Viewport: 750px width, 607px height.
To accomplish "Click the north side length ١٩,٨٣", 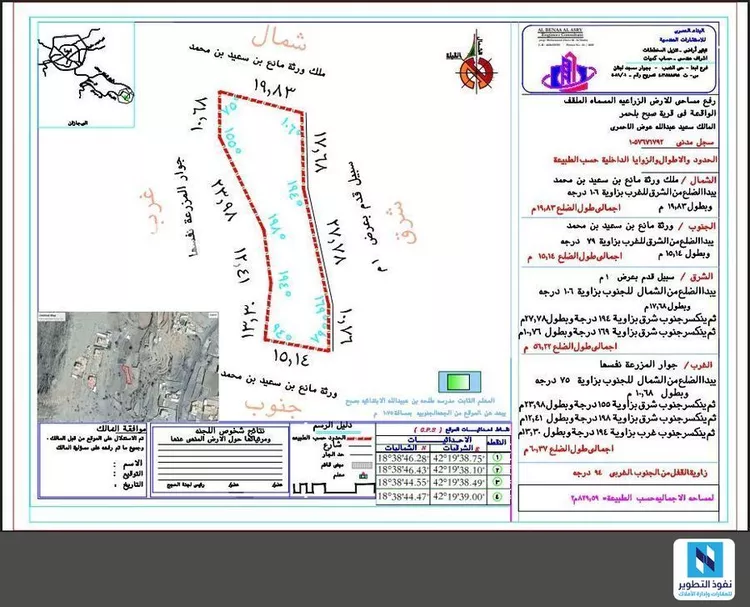I will pos(275,86).
